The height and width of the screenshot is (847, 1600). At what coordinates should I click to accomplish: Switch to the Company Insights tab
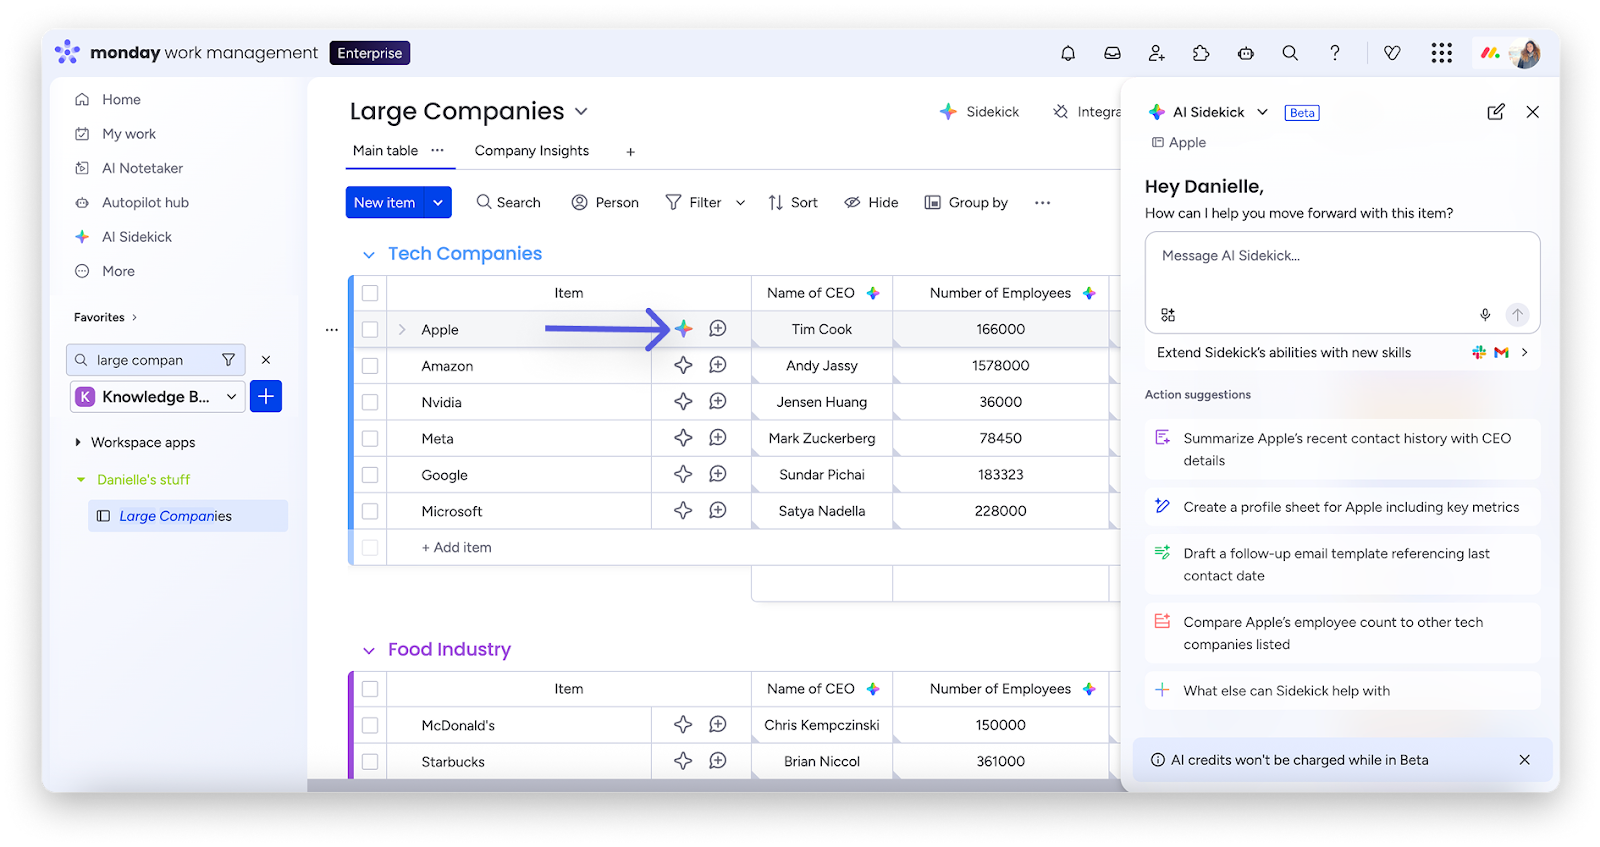[531, 151]
